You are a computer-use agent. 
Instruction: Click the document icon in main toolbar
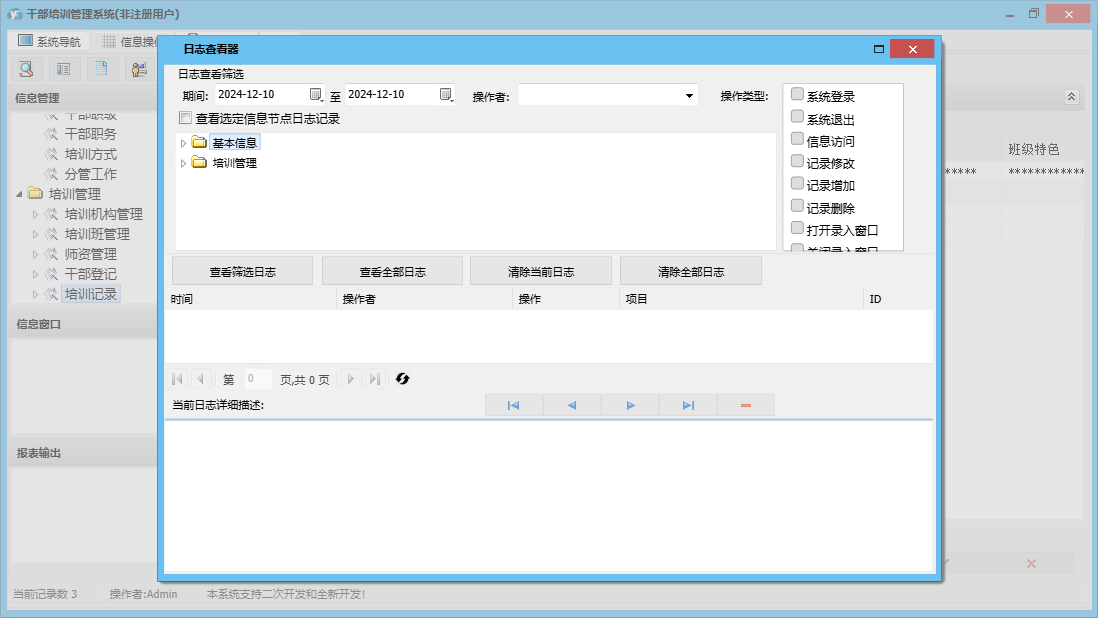[102, 69]
